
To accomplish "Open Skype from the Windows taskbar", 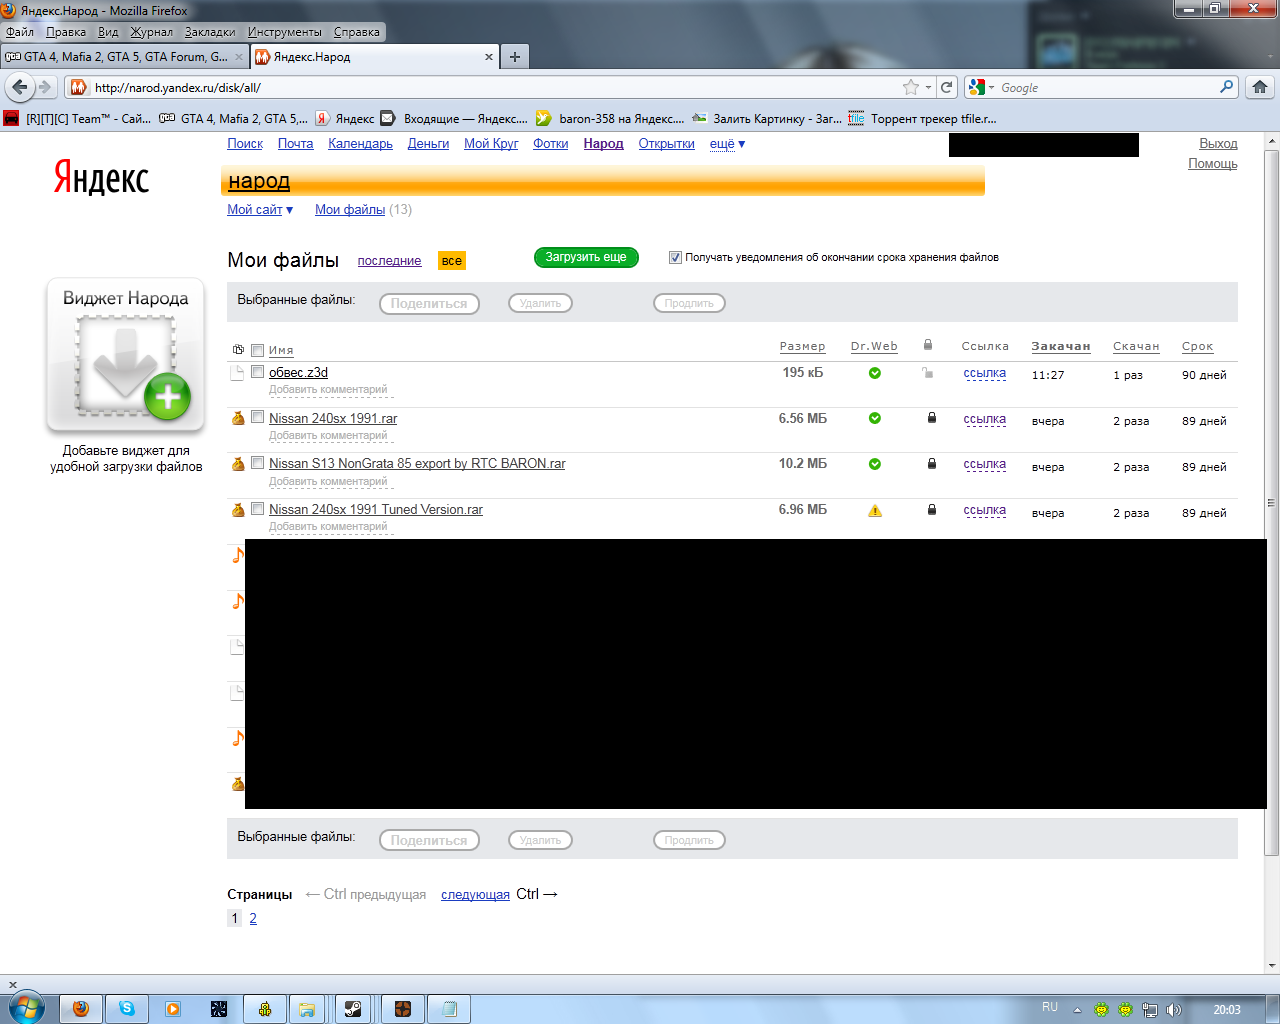I will (x=127, y=1009).
